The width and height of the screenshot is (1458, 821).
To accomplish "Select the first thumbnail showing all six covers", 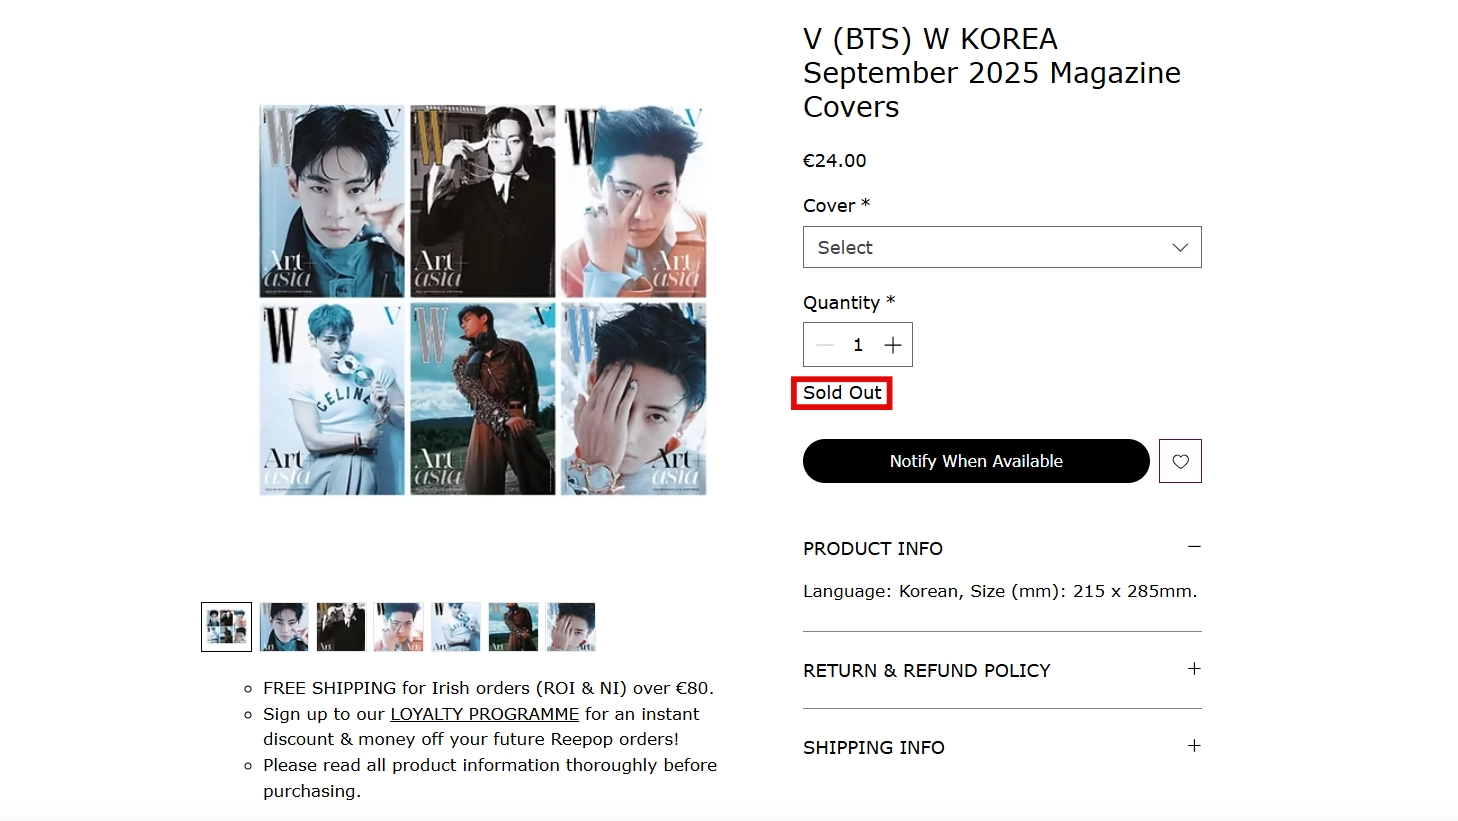I will point(226,627).
